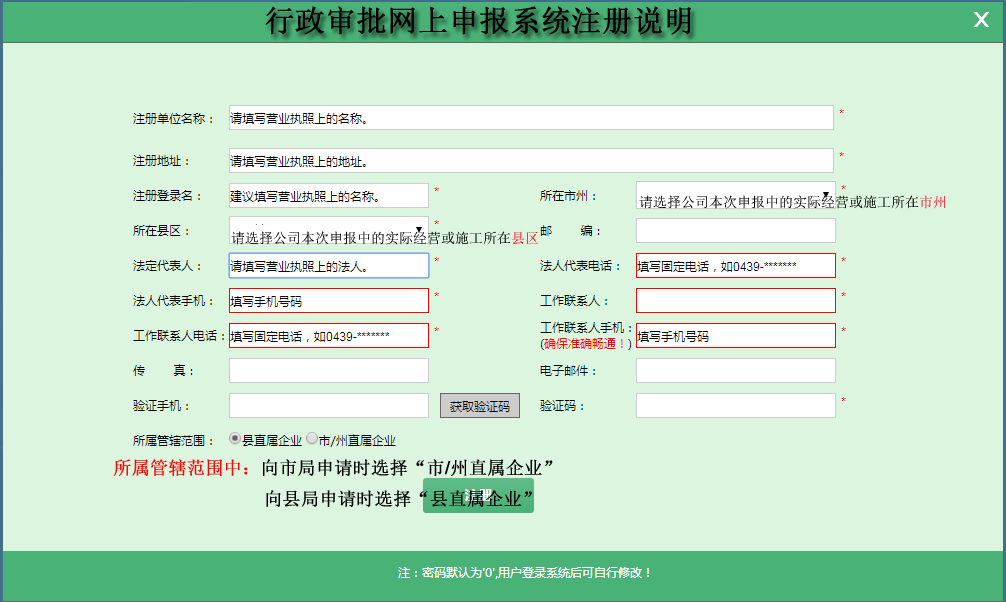The width and height of the screenshot is (1006, 602).
Task: Close the registration dialog with the X
Action: (981, 20)
